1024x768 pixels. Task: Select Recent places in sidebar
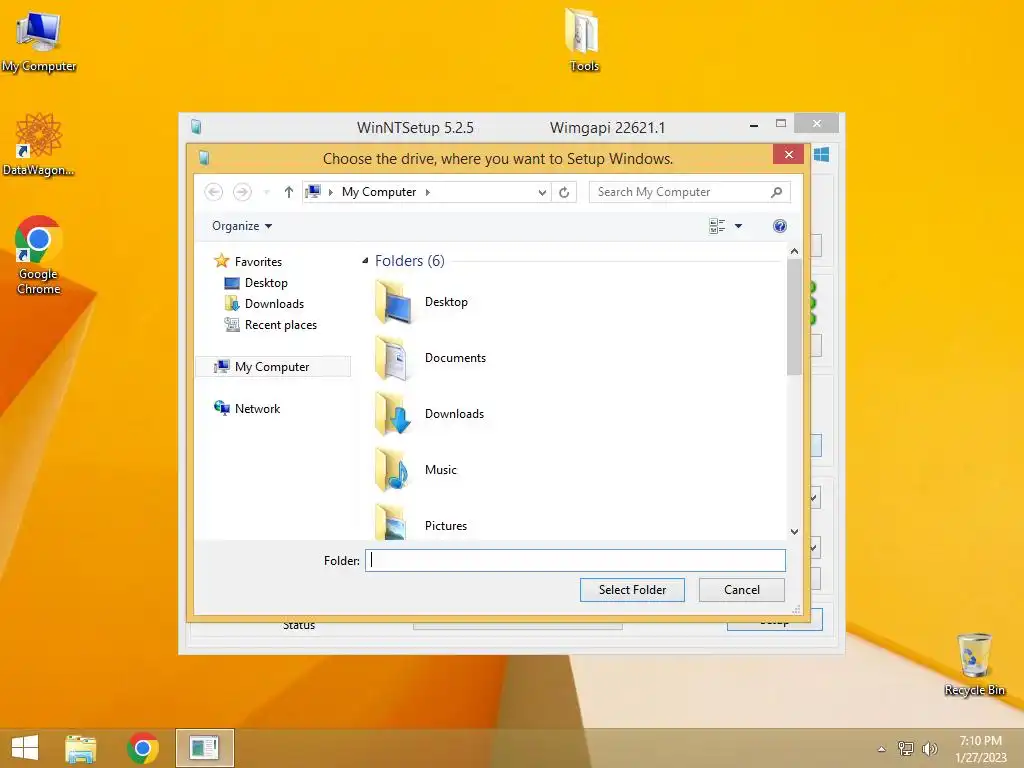pyautogui.click(x=270, y=325)
